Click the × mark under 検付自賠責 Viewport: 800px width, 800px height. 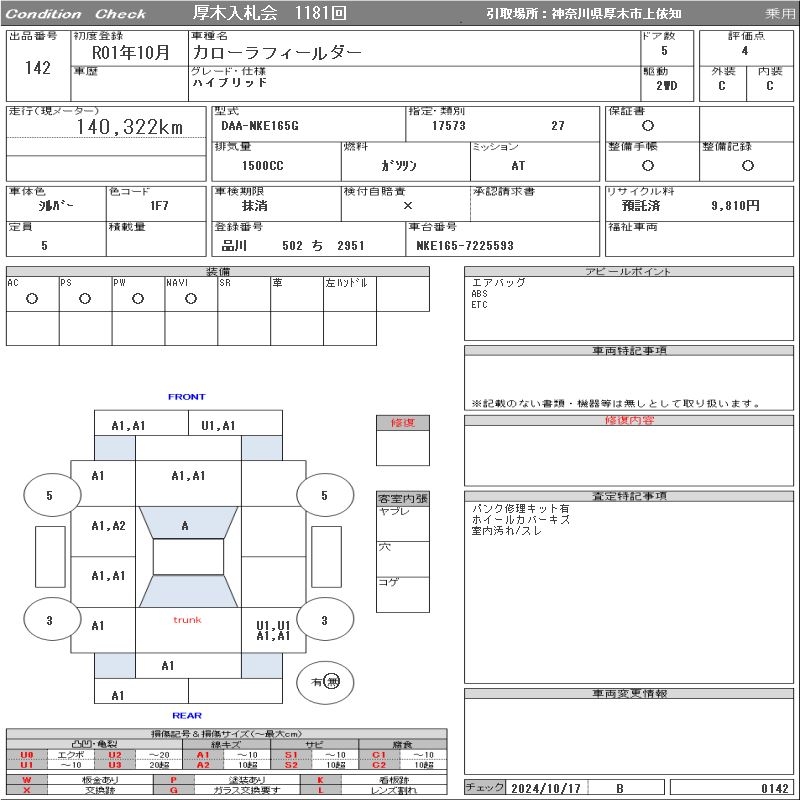(408, 206)
